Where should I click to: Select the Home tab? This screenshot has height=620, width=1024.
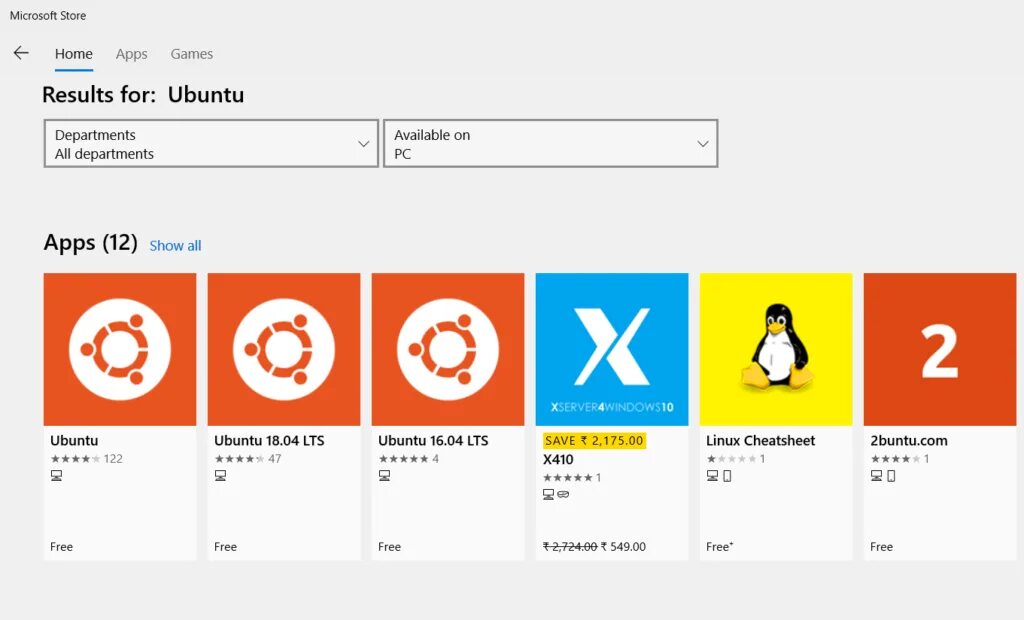(x=74, y=54)
